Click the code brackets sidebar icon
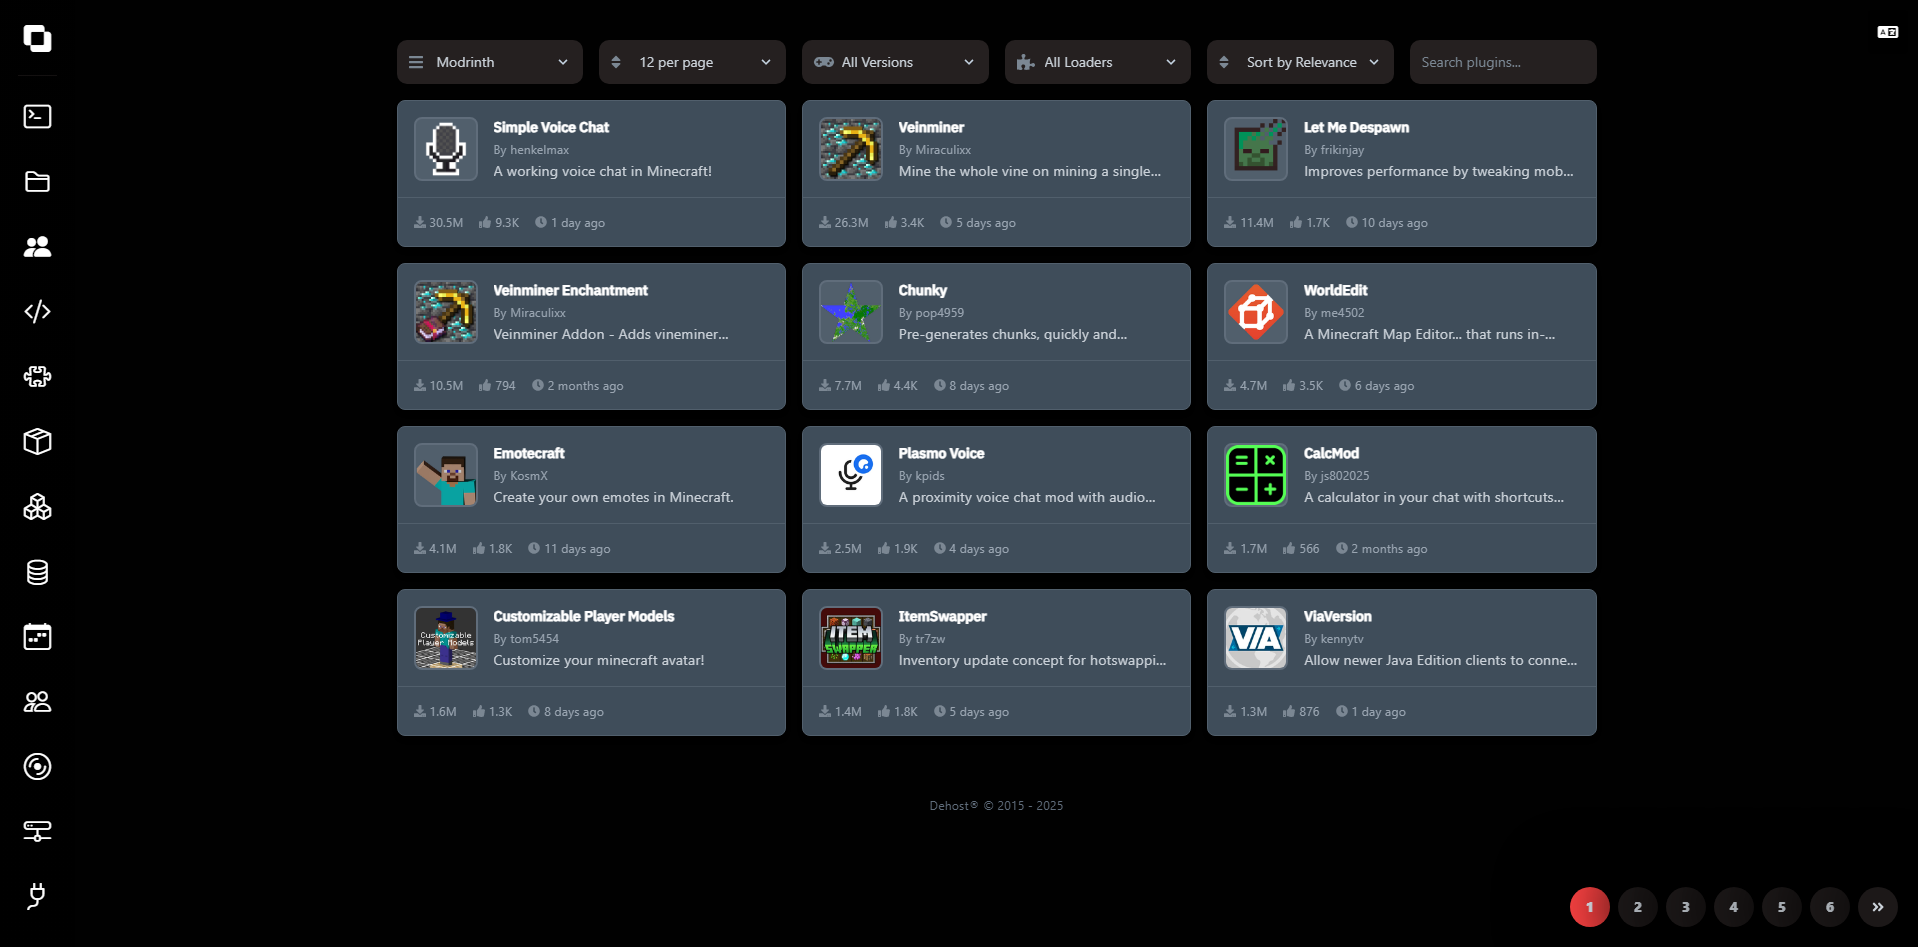The image size is (1918, 947). pyautogui.click(x=37, y=312)
